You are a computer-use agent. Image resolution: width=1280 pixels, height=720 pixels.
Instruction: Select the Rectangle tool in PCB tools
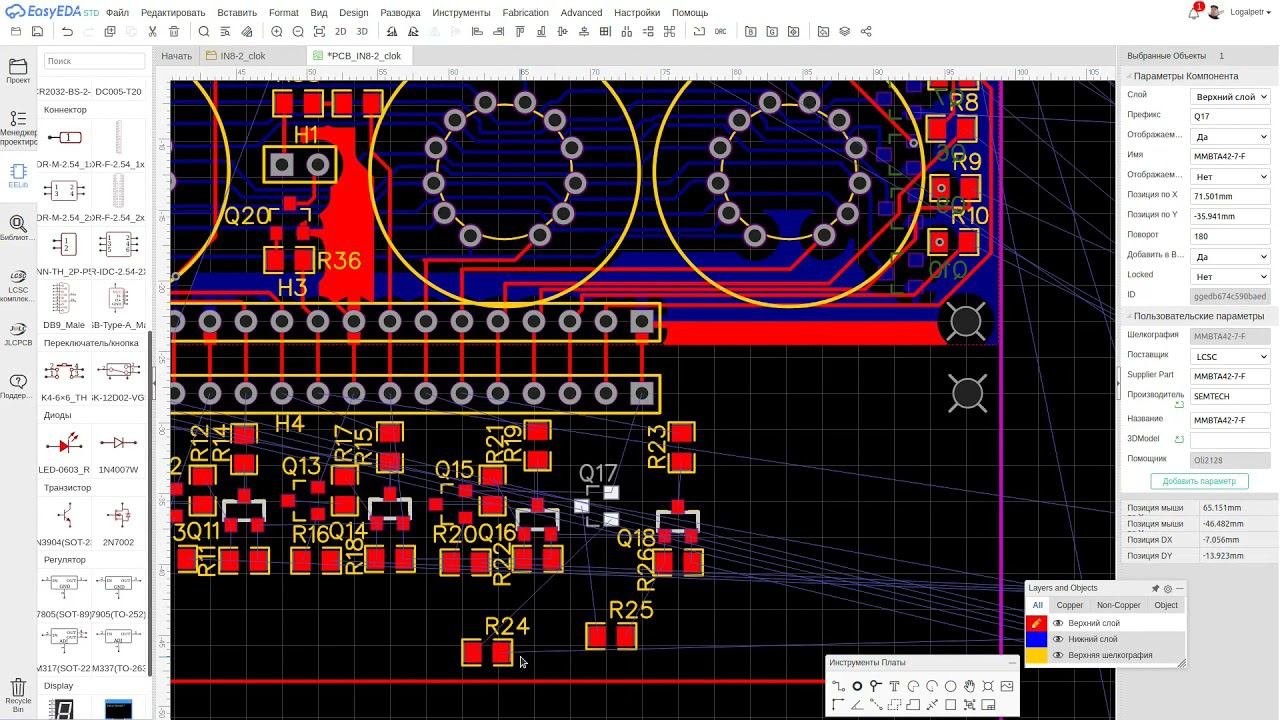(950, 705)
